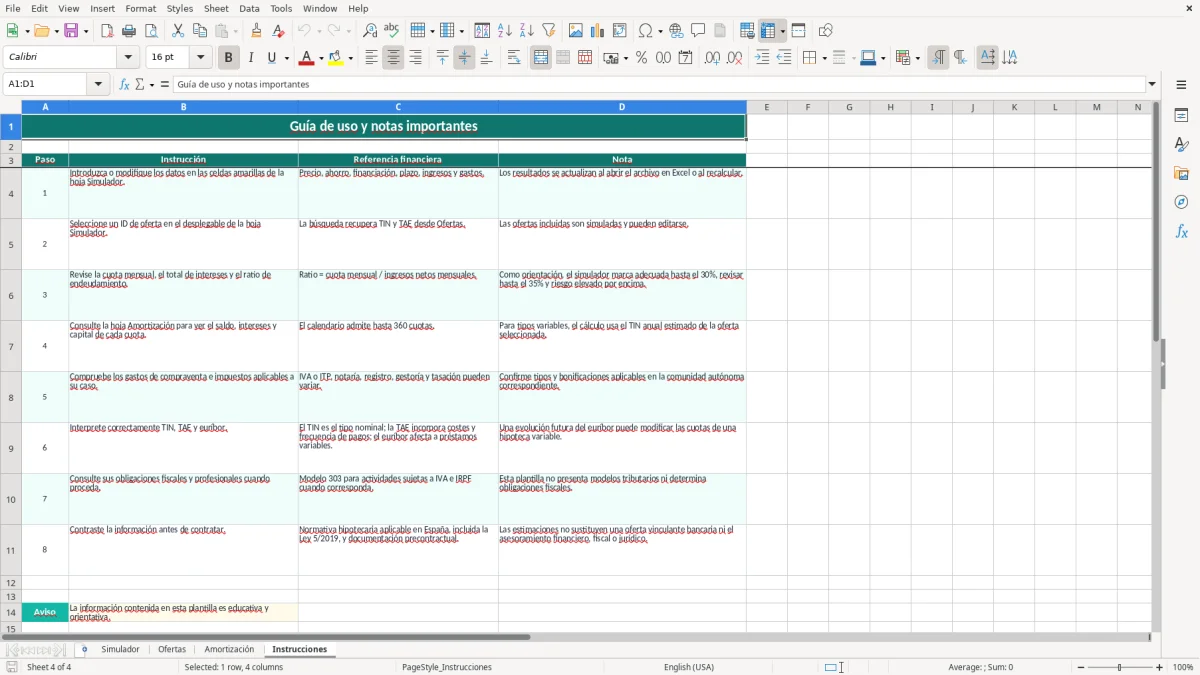Switch to the Simulador sheet tab
The height and width of the screenshot is (675, 1200).
(120, 649)
